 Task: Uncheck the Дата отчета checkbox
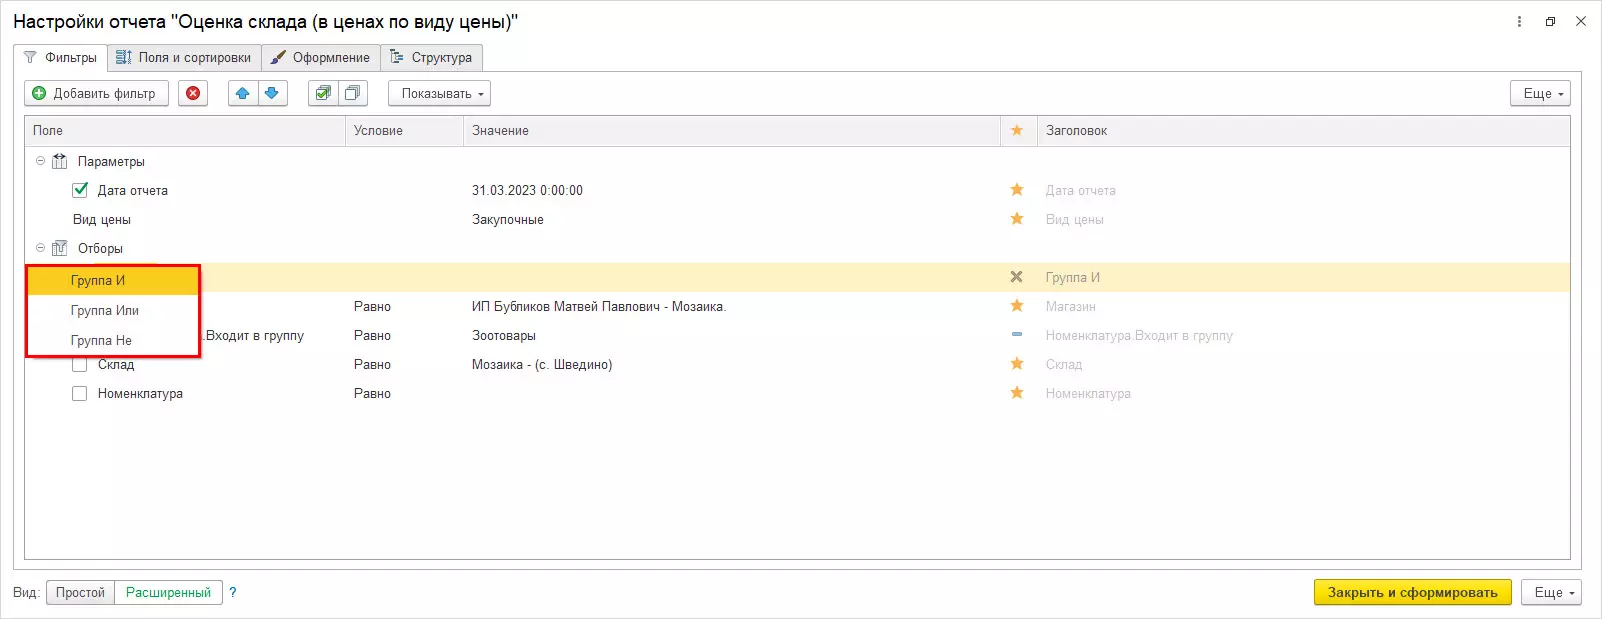[x=80, y=190]
